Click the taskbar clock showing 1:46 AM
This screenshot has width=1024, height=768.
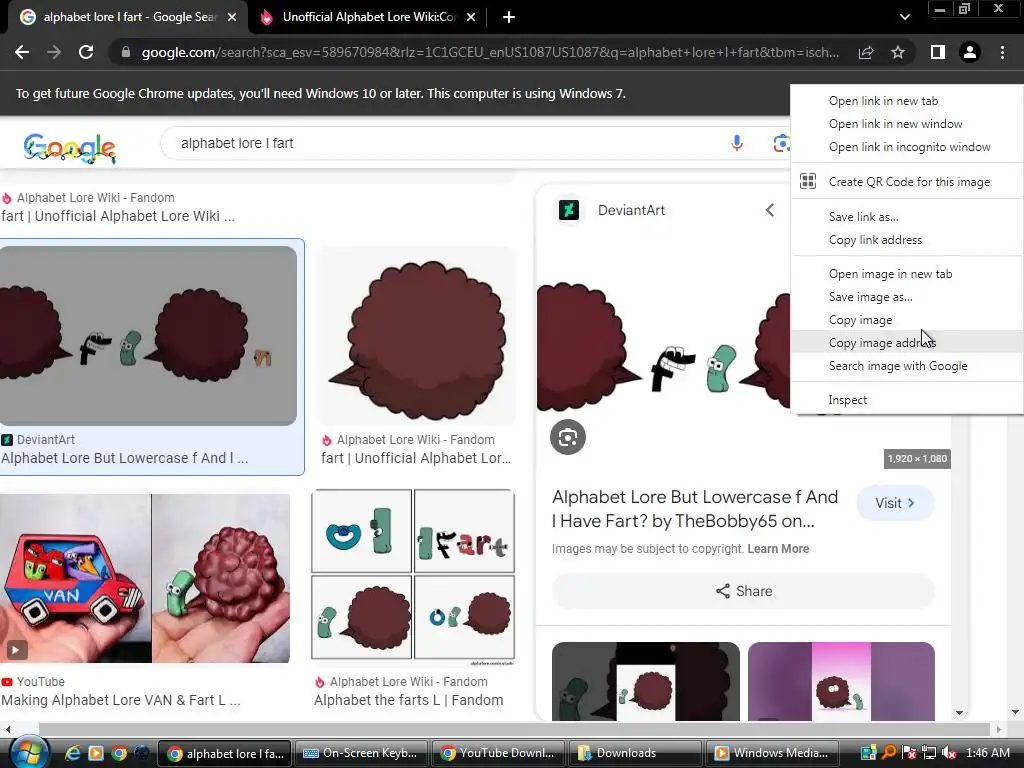click(x=987, y=753)
